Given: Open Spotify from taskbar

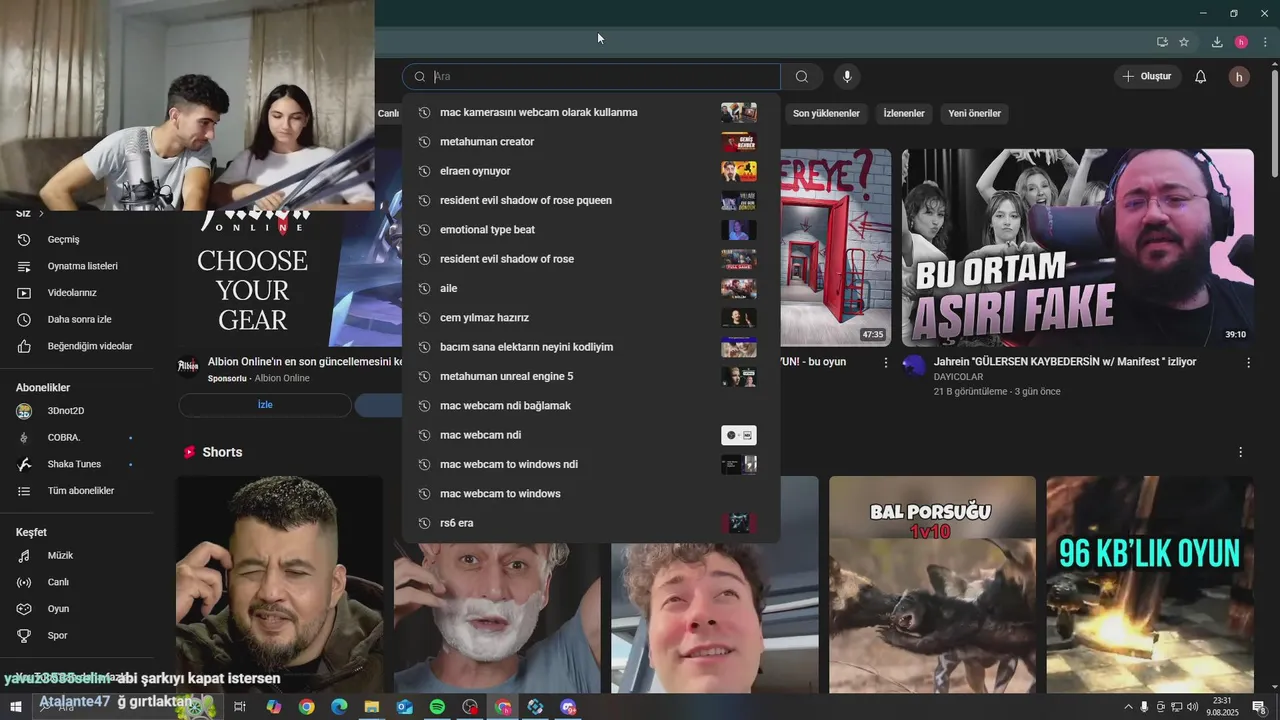Looking at the screenshot, I should click(x=437, y=707).
